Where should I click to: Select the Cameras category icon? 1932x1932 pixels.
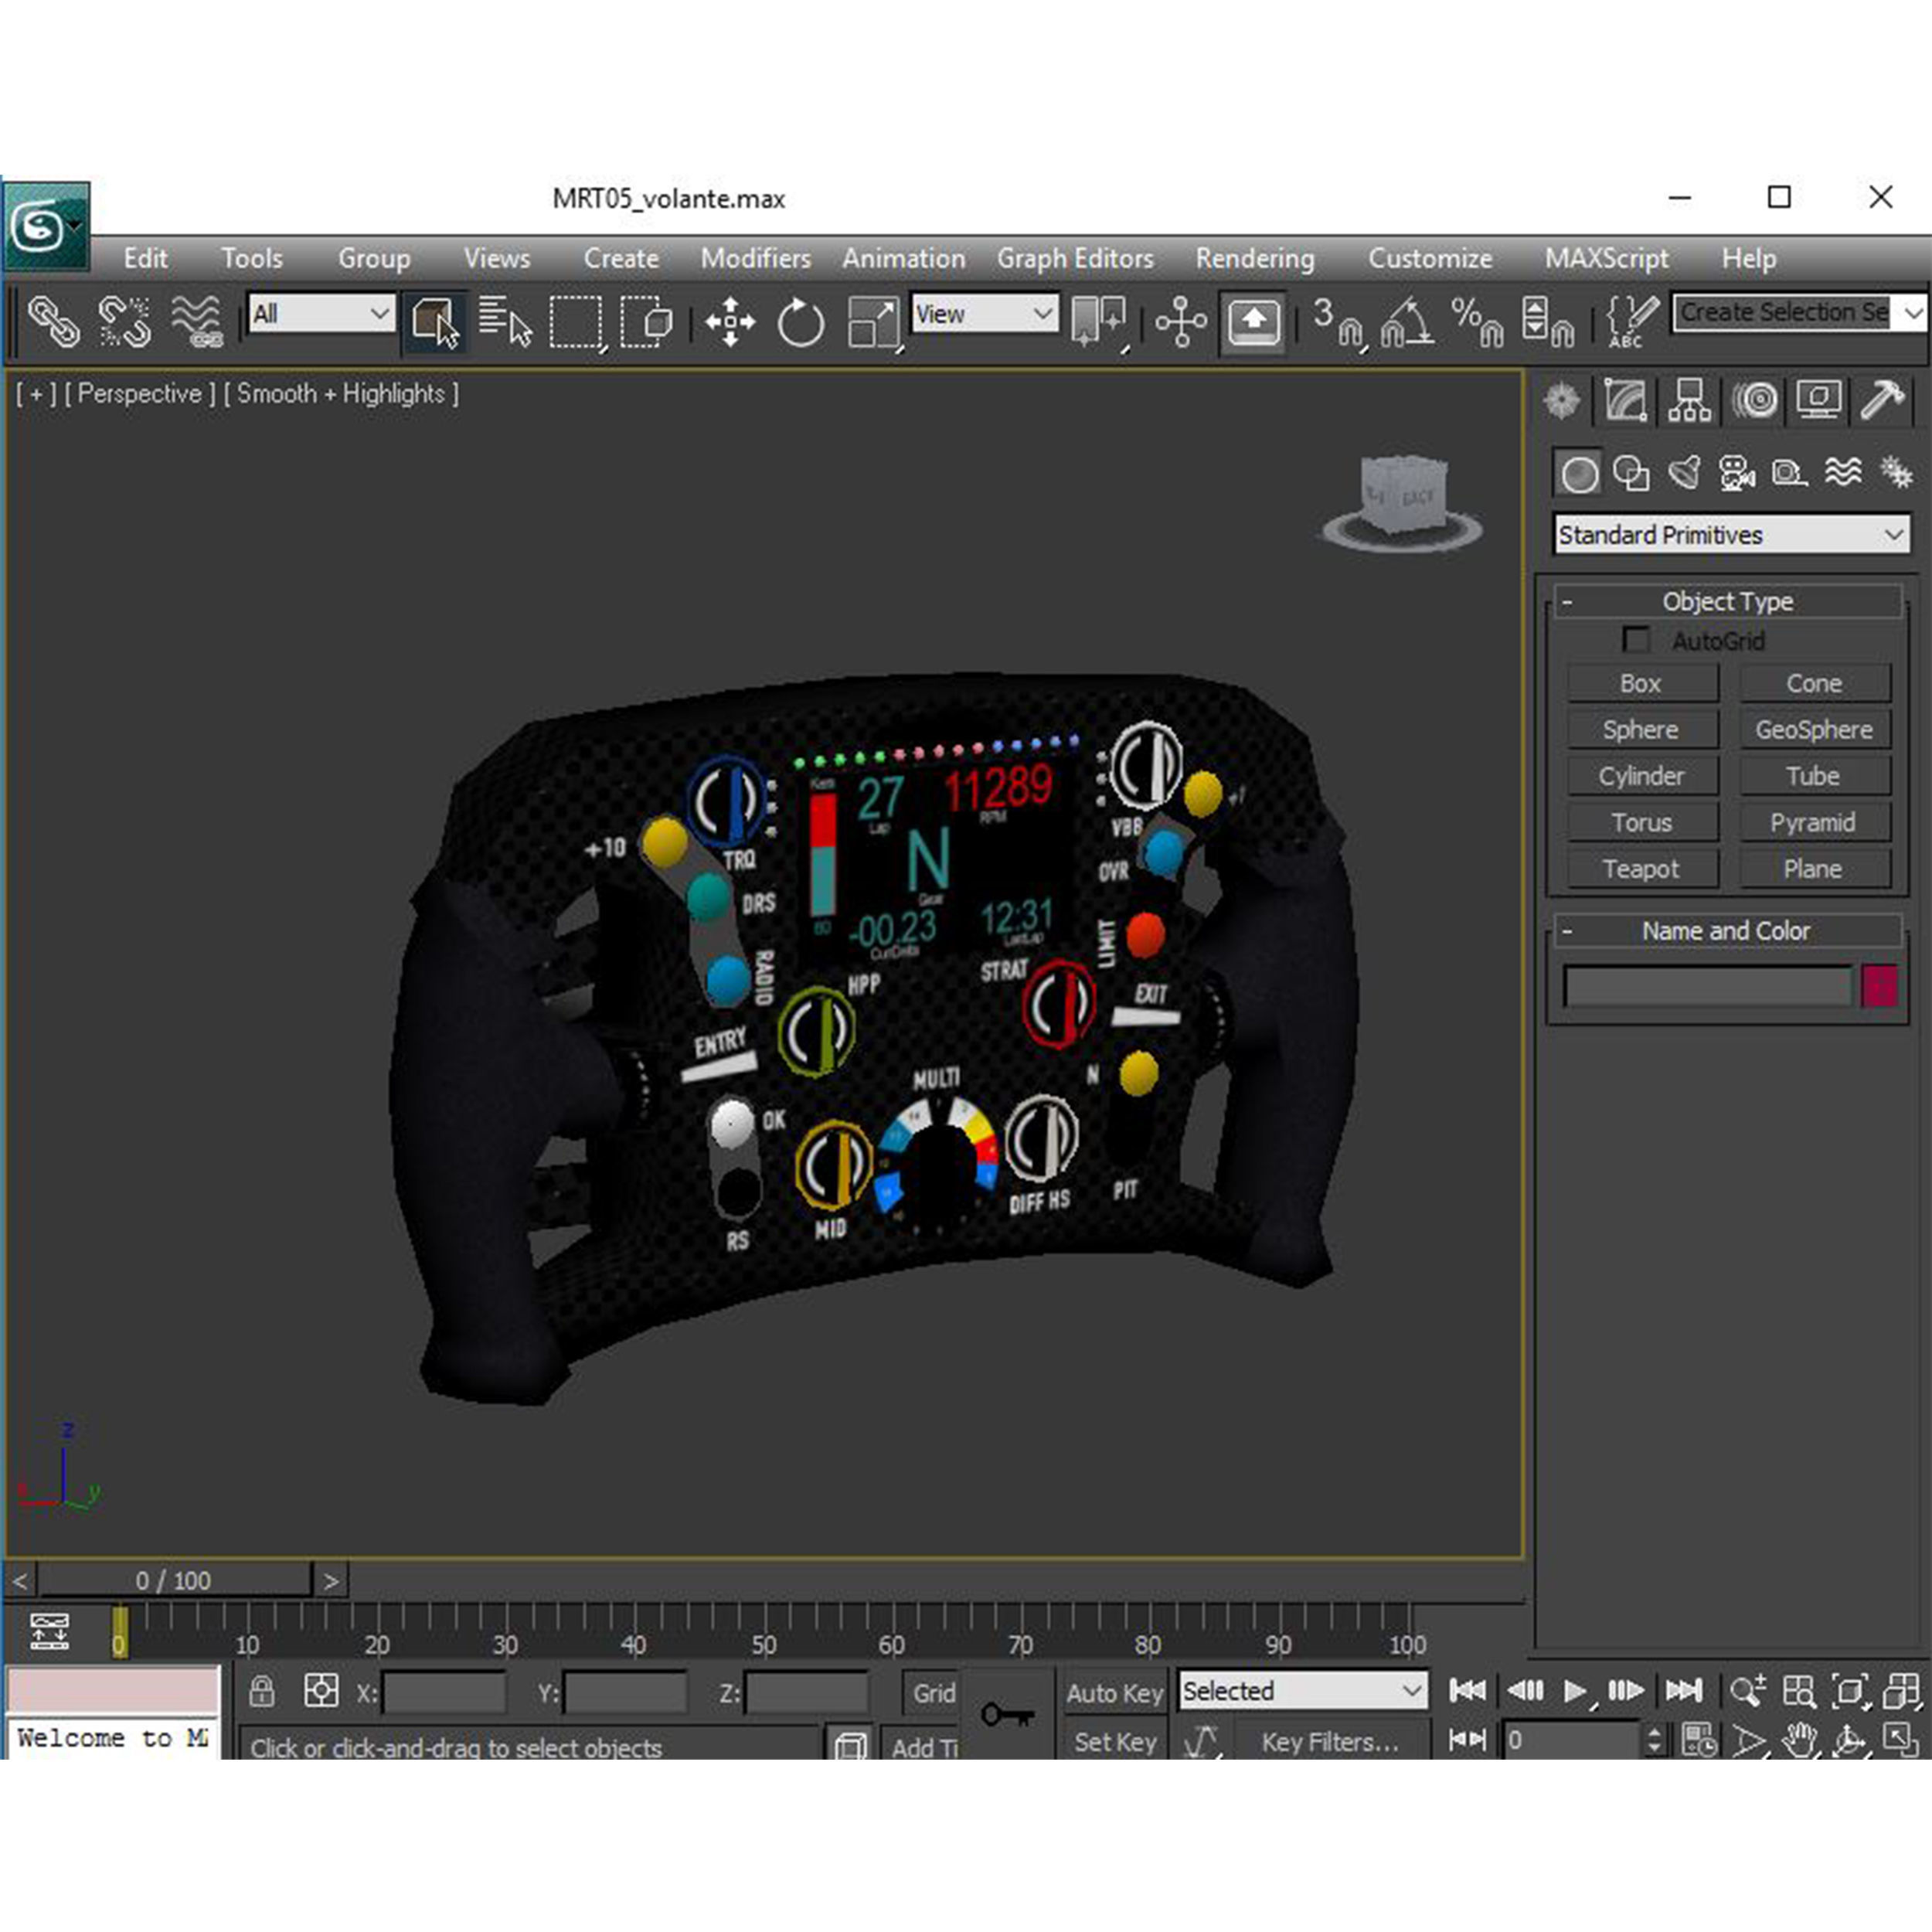[x=1738, y=473]
